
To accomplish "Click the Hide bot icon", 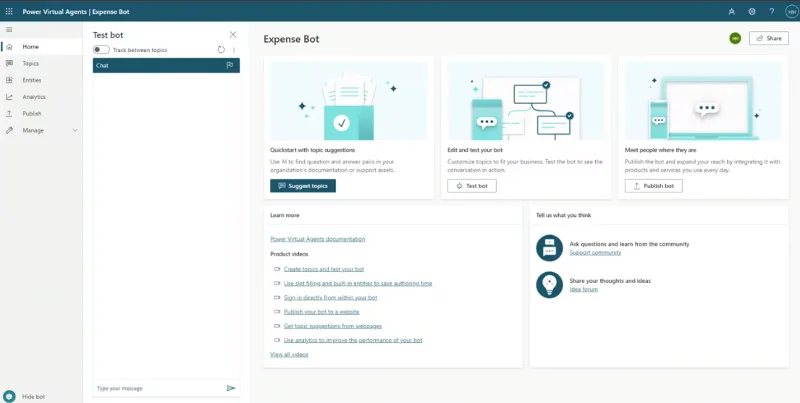I will [x=9, y=396].
